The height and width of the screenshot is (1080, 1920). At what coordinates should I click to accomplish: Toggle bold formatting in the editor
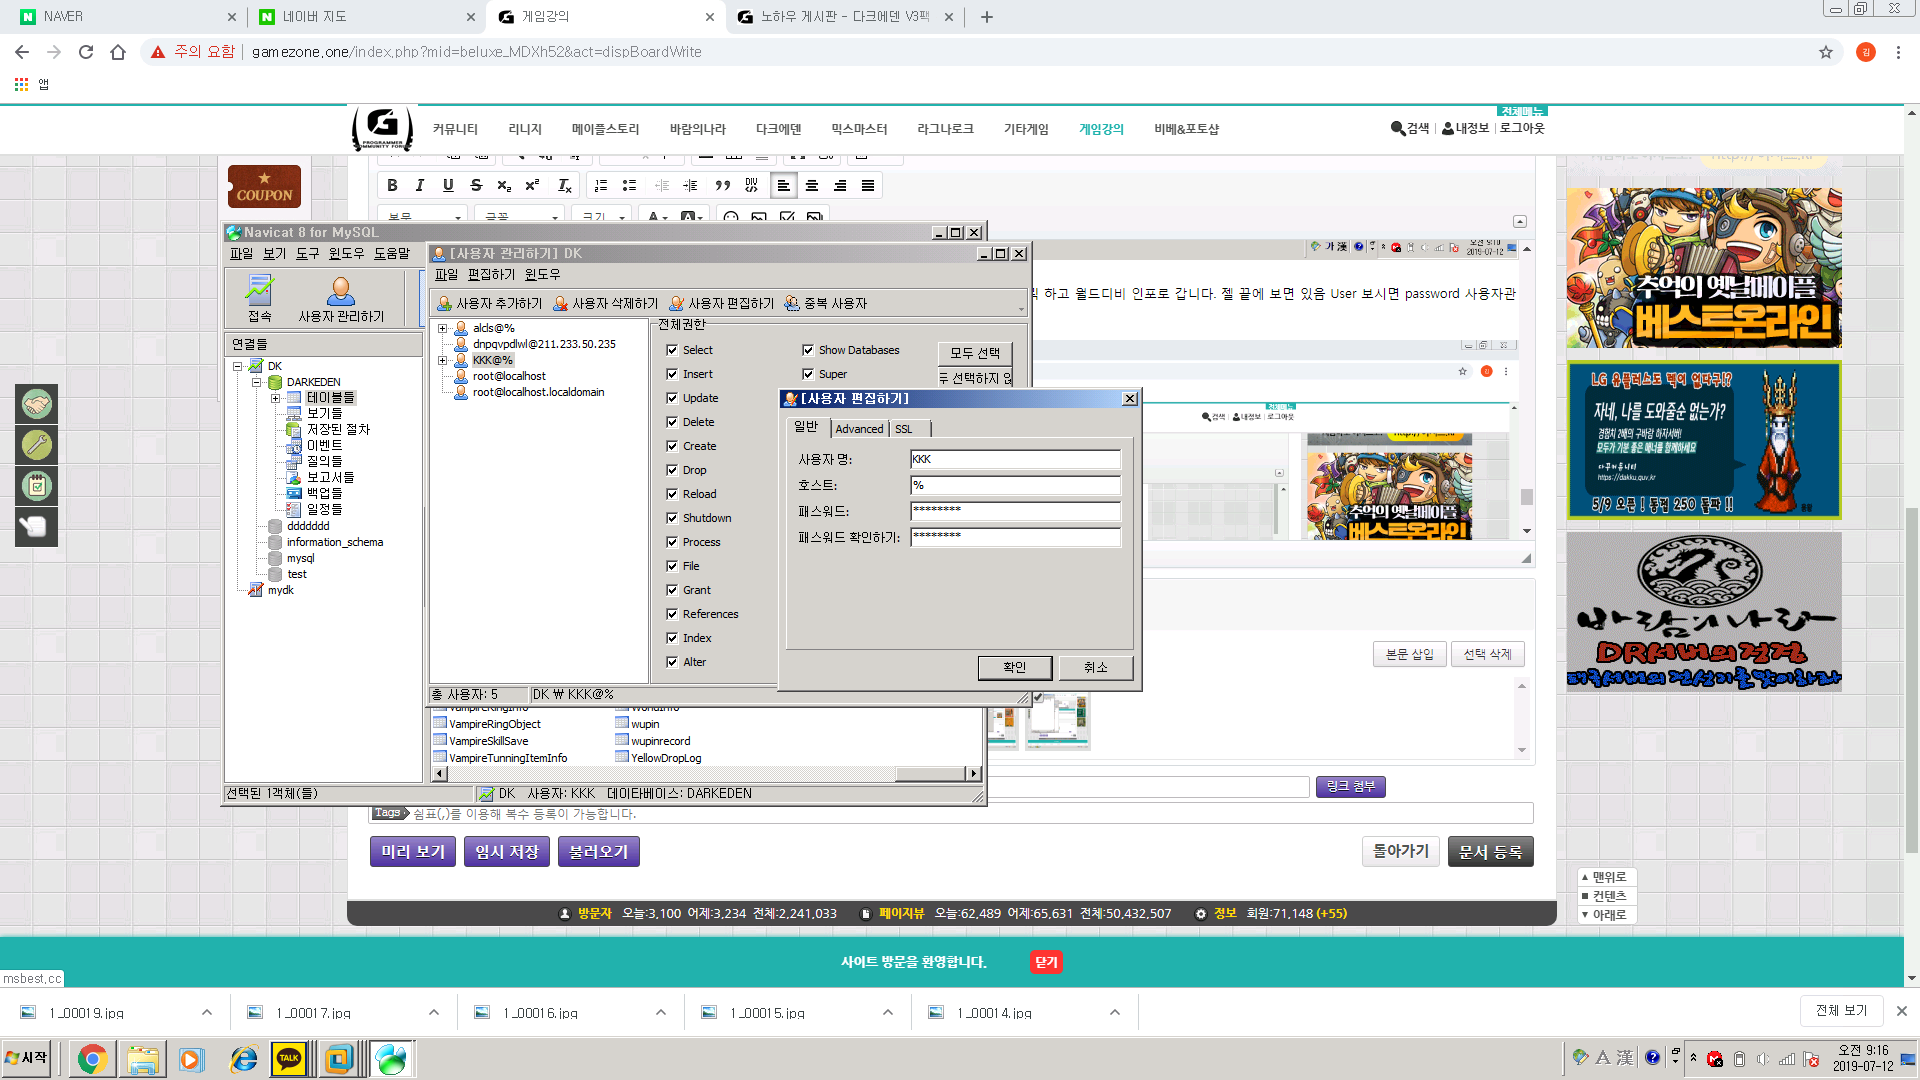click(392, 186)
